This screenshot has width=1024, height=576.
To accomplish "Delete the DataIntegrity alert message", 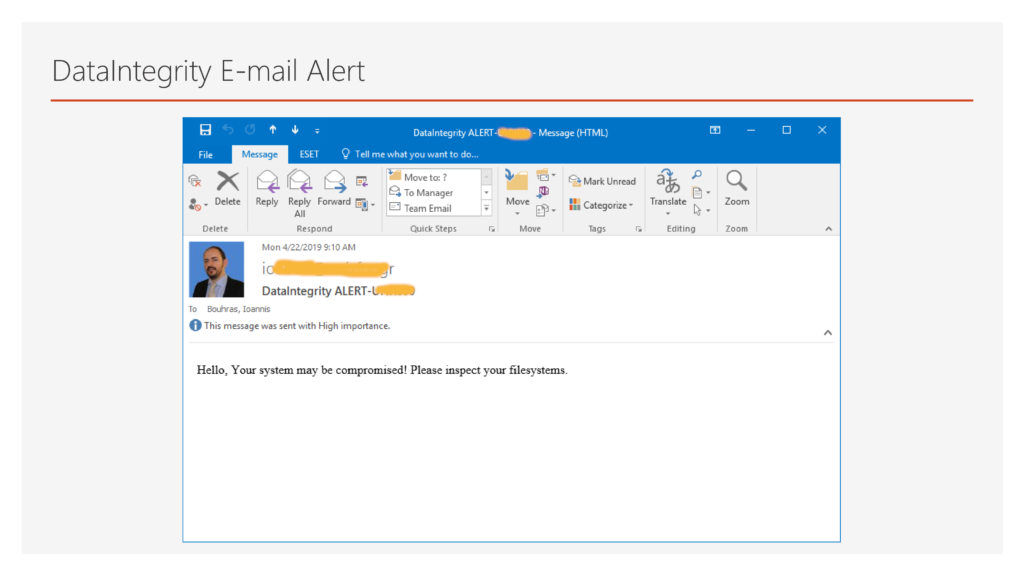I will click(227, 187).
